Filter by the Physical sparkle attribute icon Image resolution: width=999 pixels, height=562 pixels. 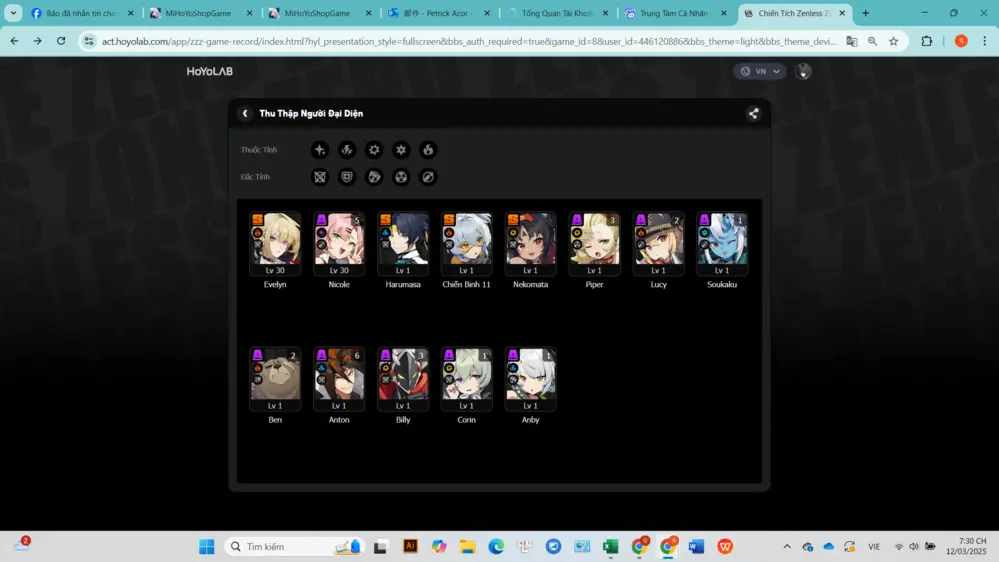point(320,150)
